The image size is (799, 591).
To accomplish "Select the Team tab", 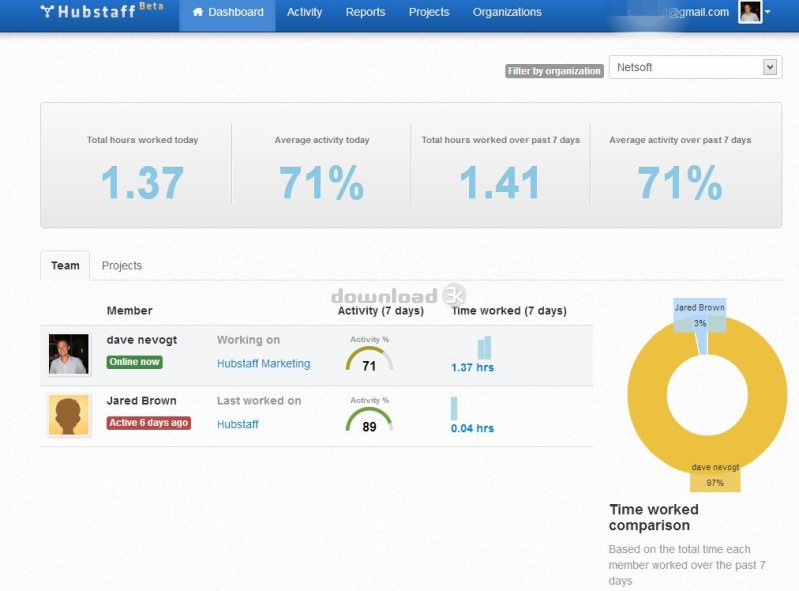I will [x=65, y=266].
